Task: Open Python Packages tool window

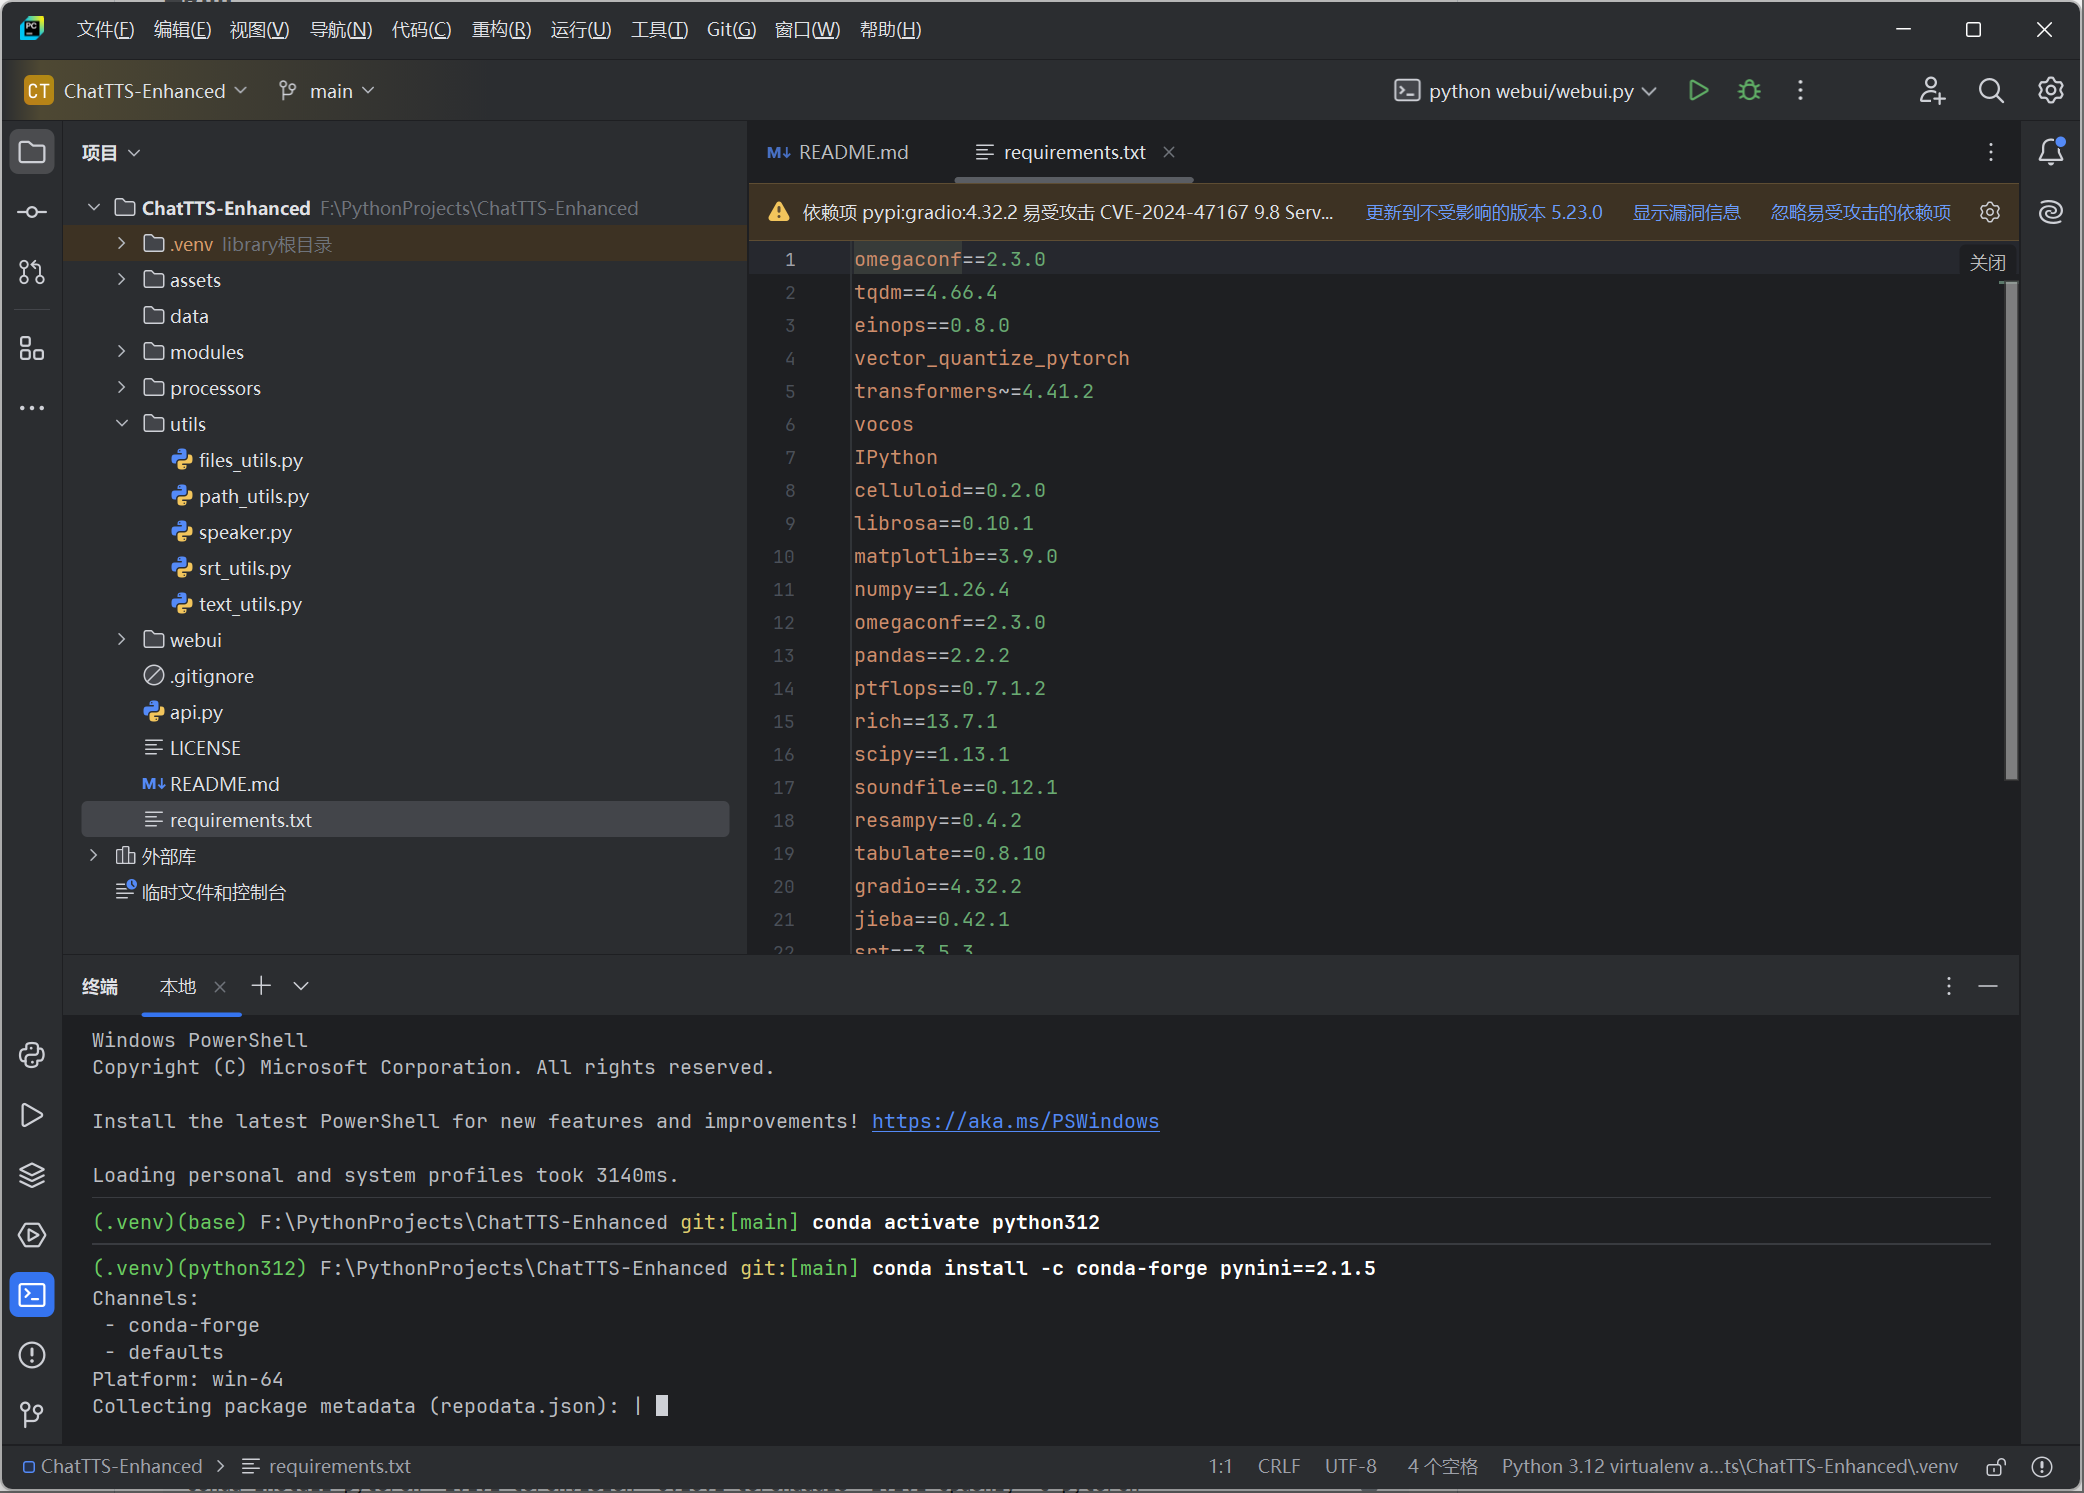Action: coord(32,1175)
